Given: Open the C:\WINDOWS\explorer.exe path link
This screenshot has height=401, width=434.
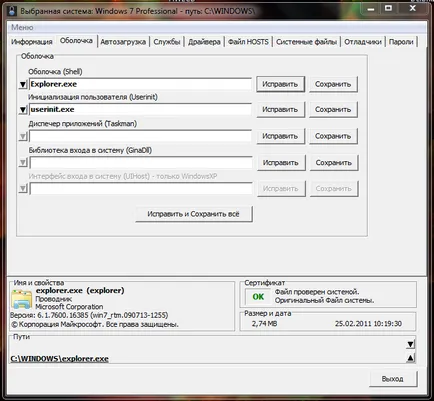Looking at the screenshot, I should coord(60,359).
